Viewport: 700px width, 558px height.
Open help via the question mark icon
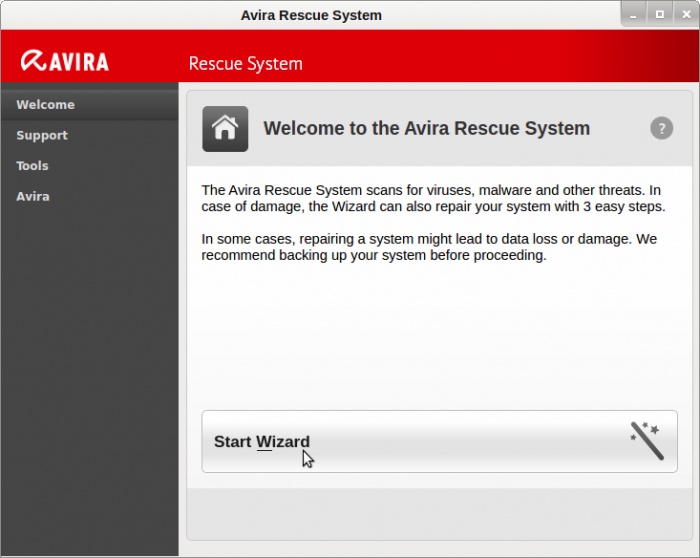(x=661, y=128)
